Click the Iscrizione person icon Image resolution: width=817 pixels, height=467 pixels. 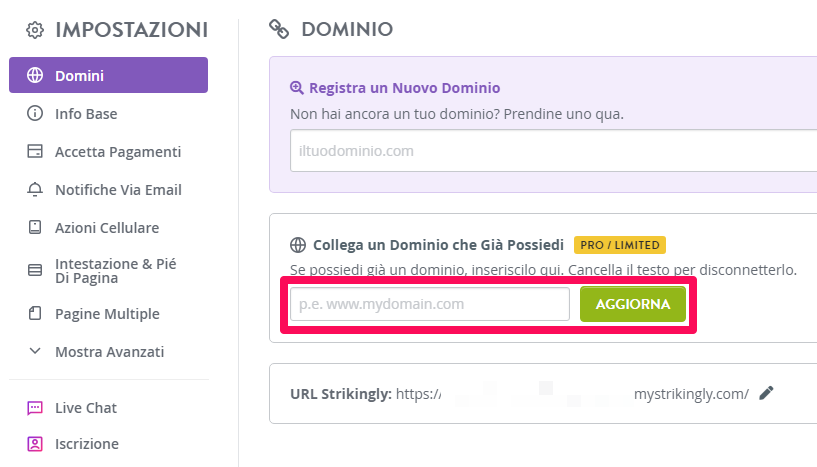click(35, 444)
